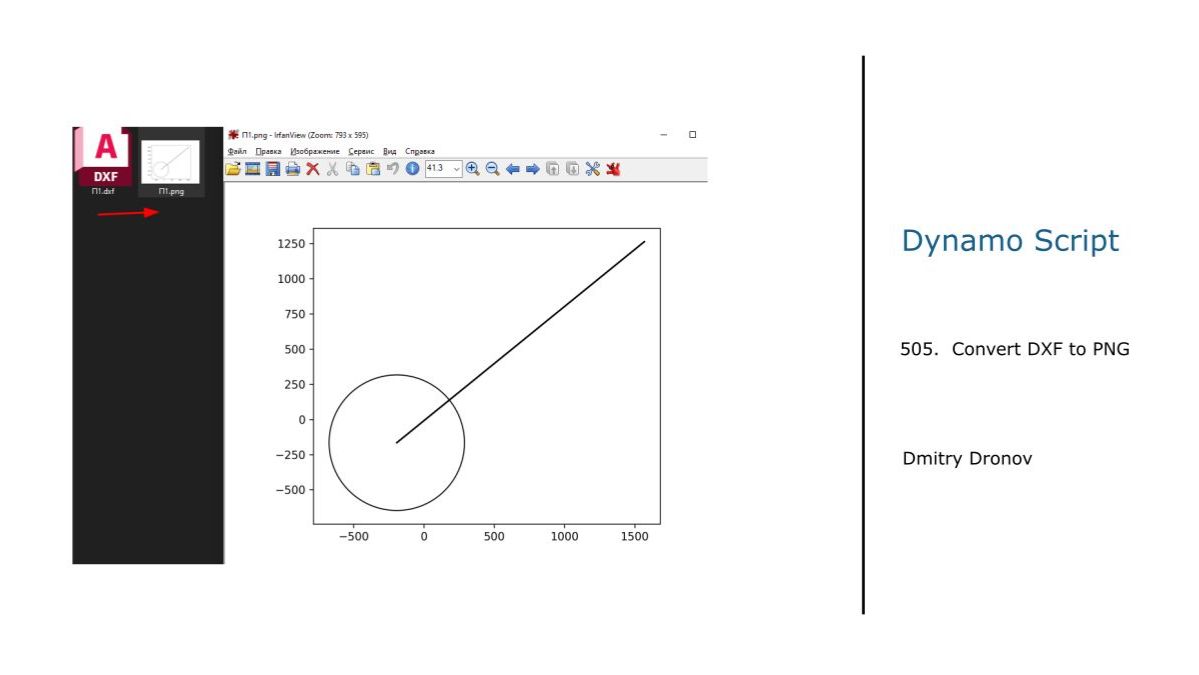Click the previous page icon
The width and height of the screenshot is (1199, 675).
point(553,169)
